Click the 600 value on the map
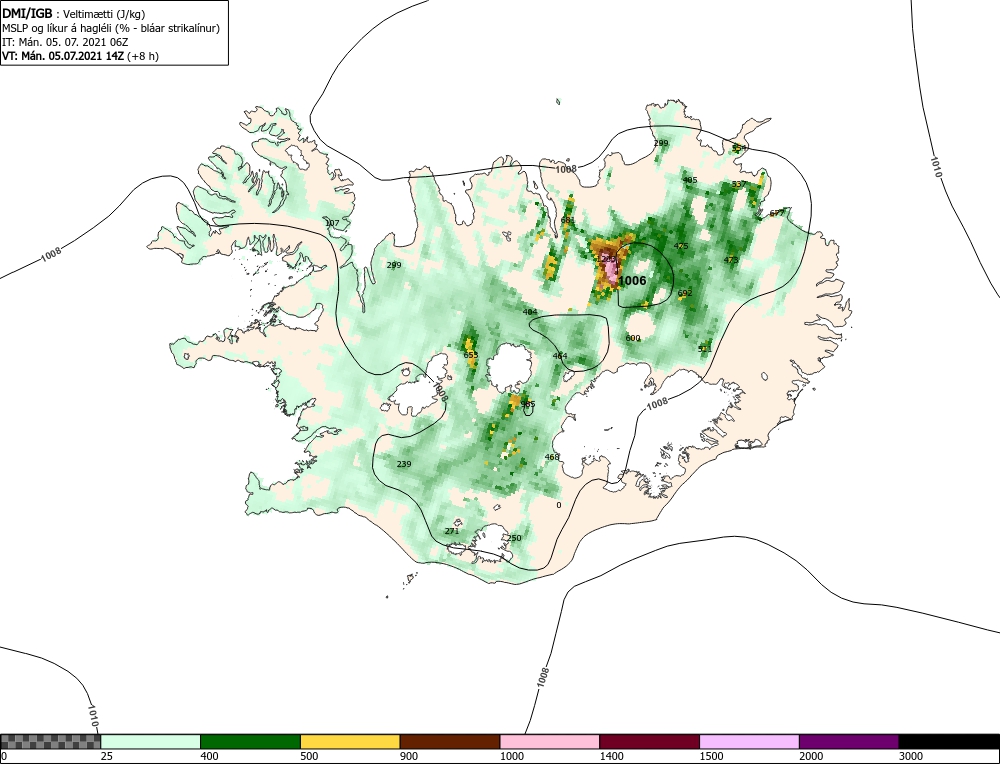The image size is (1000, 764). point(633,338)
